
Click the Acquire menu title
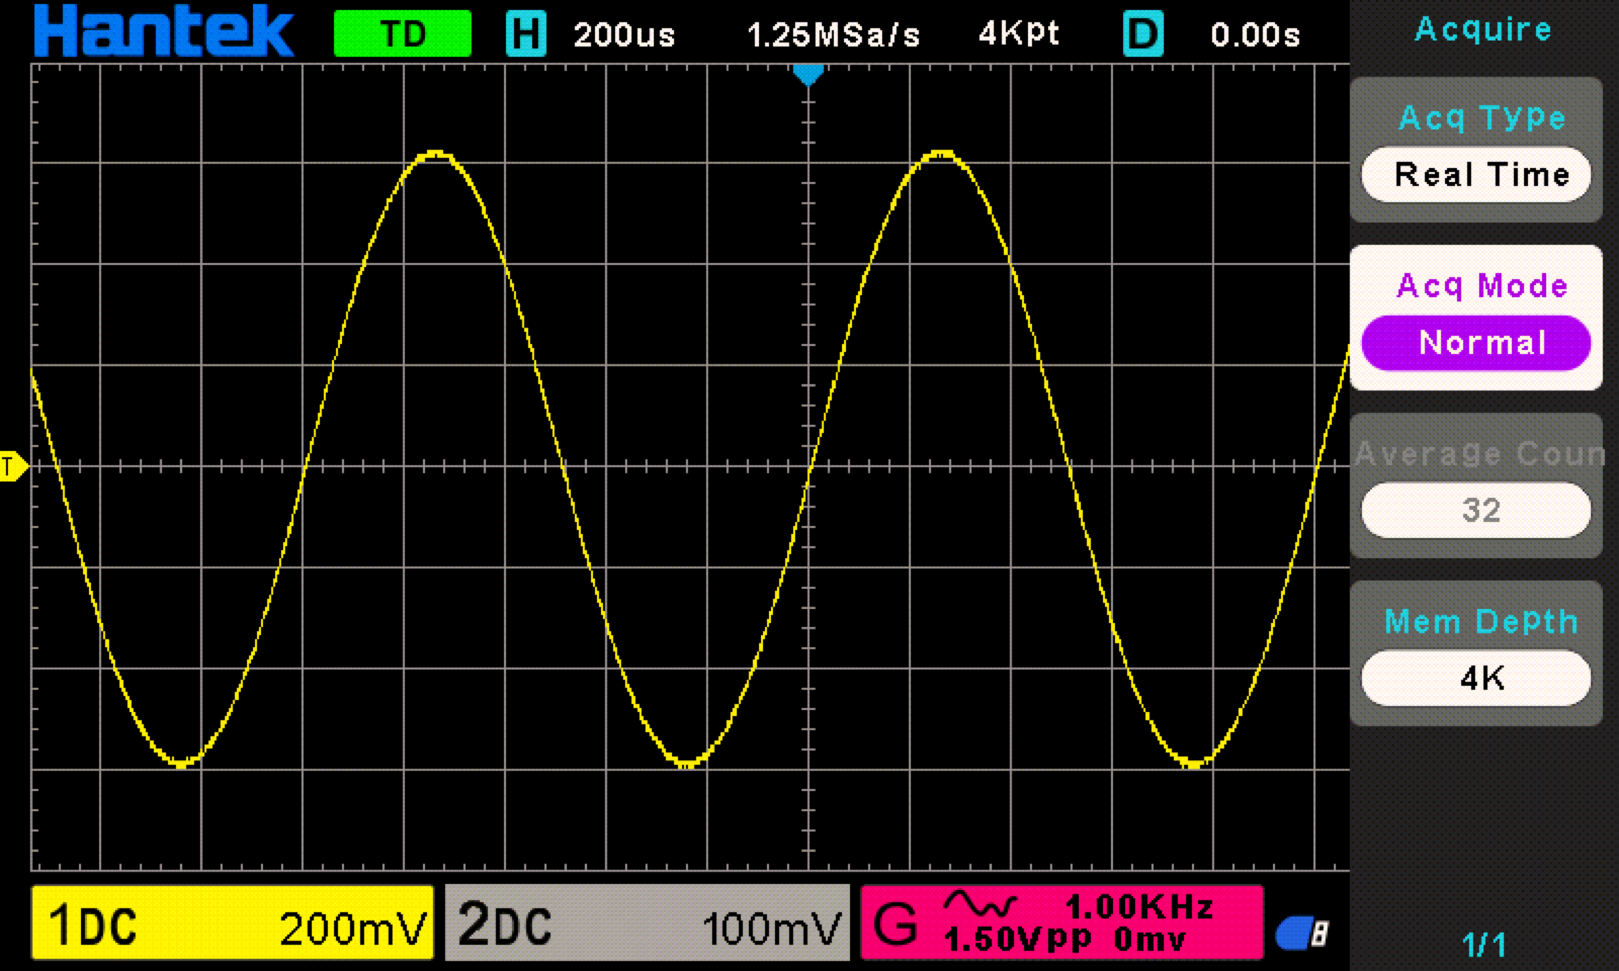[1483, 29]
